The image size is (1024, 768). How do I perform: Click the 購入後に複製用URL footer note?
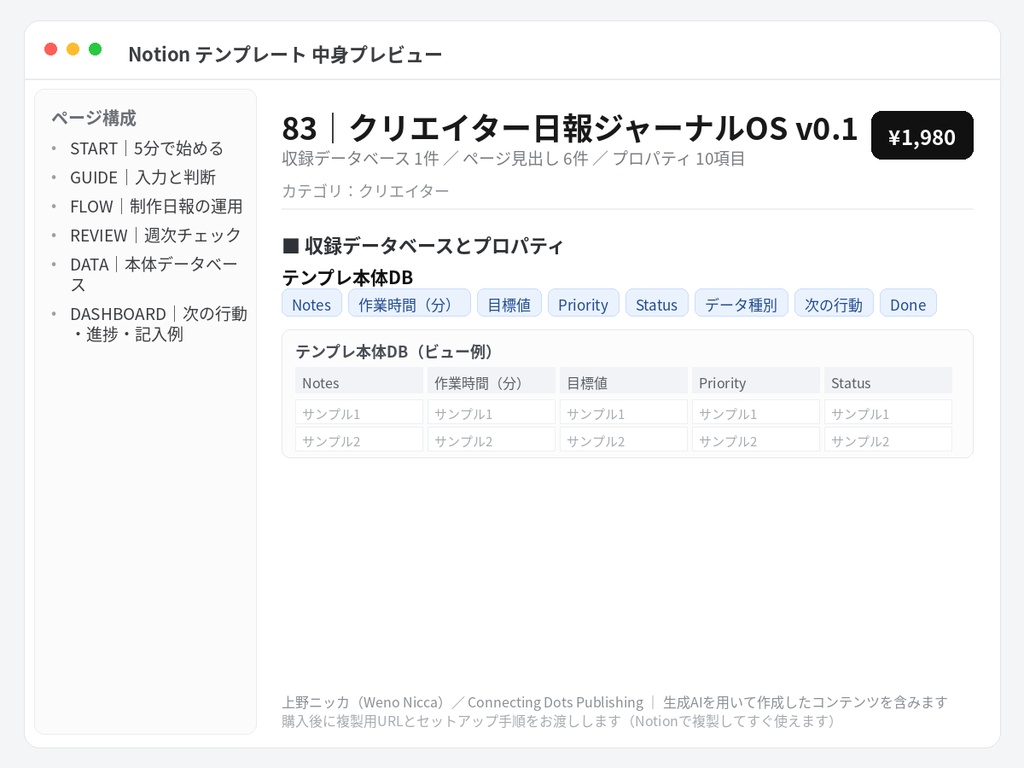[558, 721]
